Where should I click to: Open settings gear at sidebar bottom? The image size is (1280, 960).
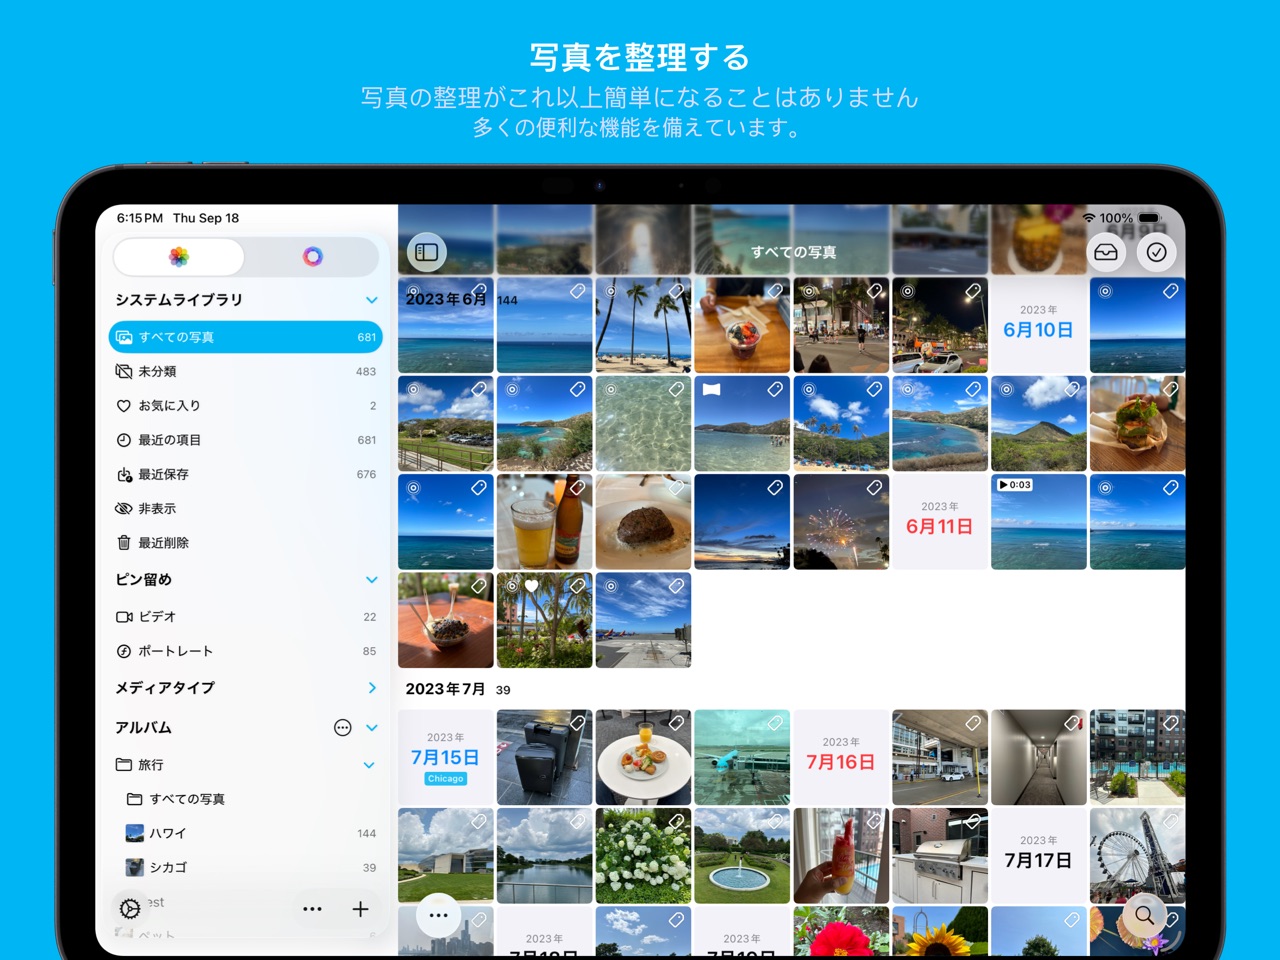130,908
